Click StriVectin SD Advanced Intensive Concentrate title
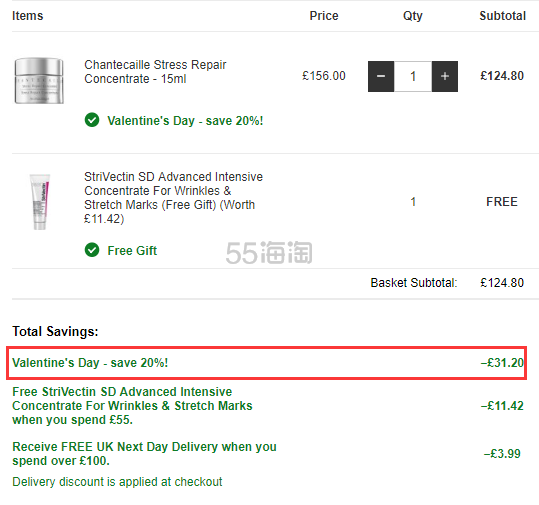The image size is (539, 505). tap(174, 198)
